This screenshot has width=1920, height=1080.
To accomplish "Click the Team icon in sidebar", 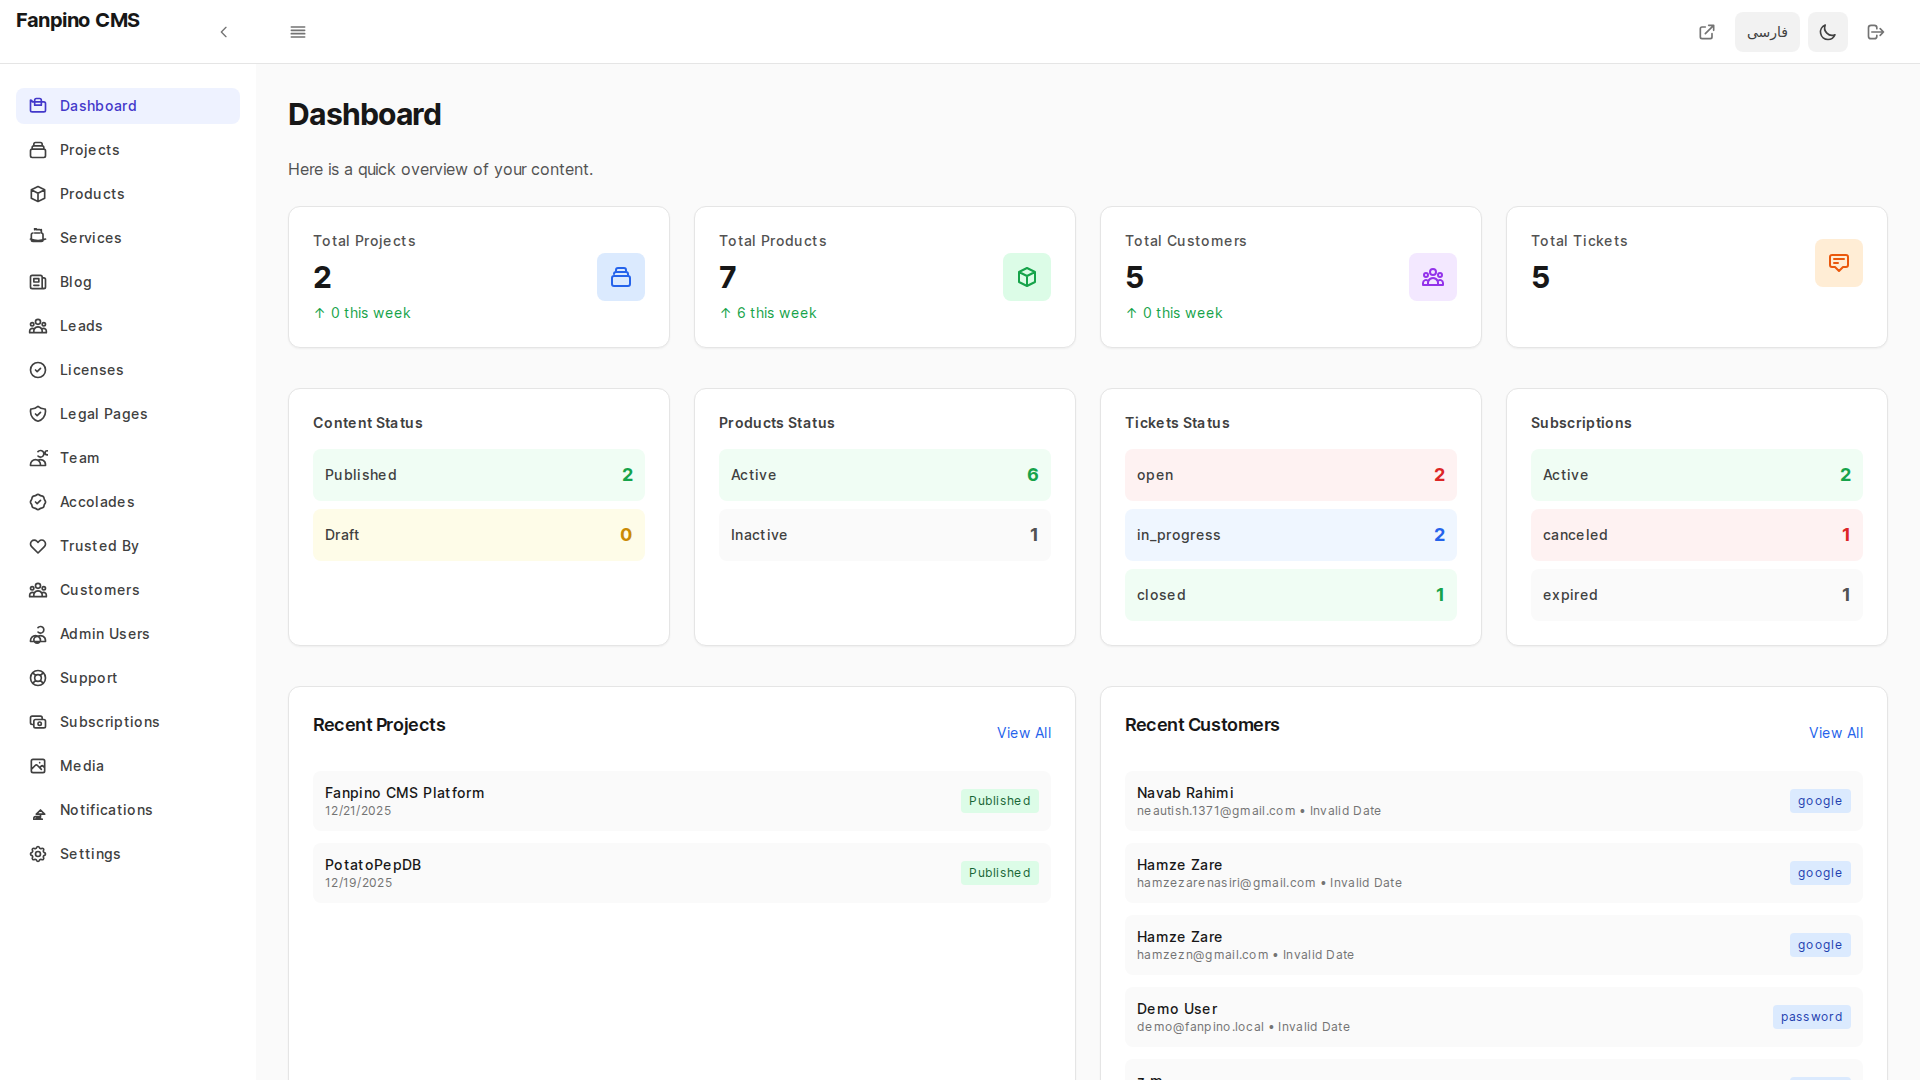I will point(38,458).
